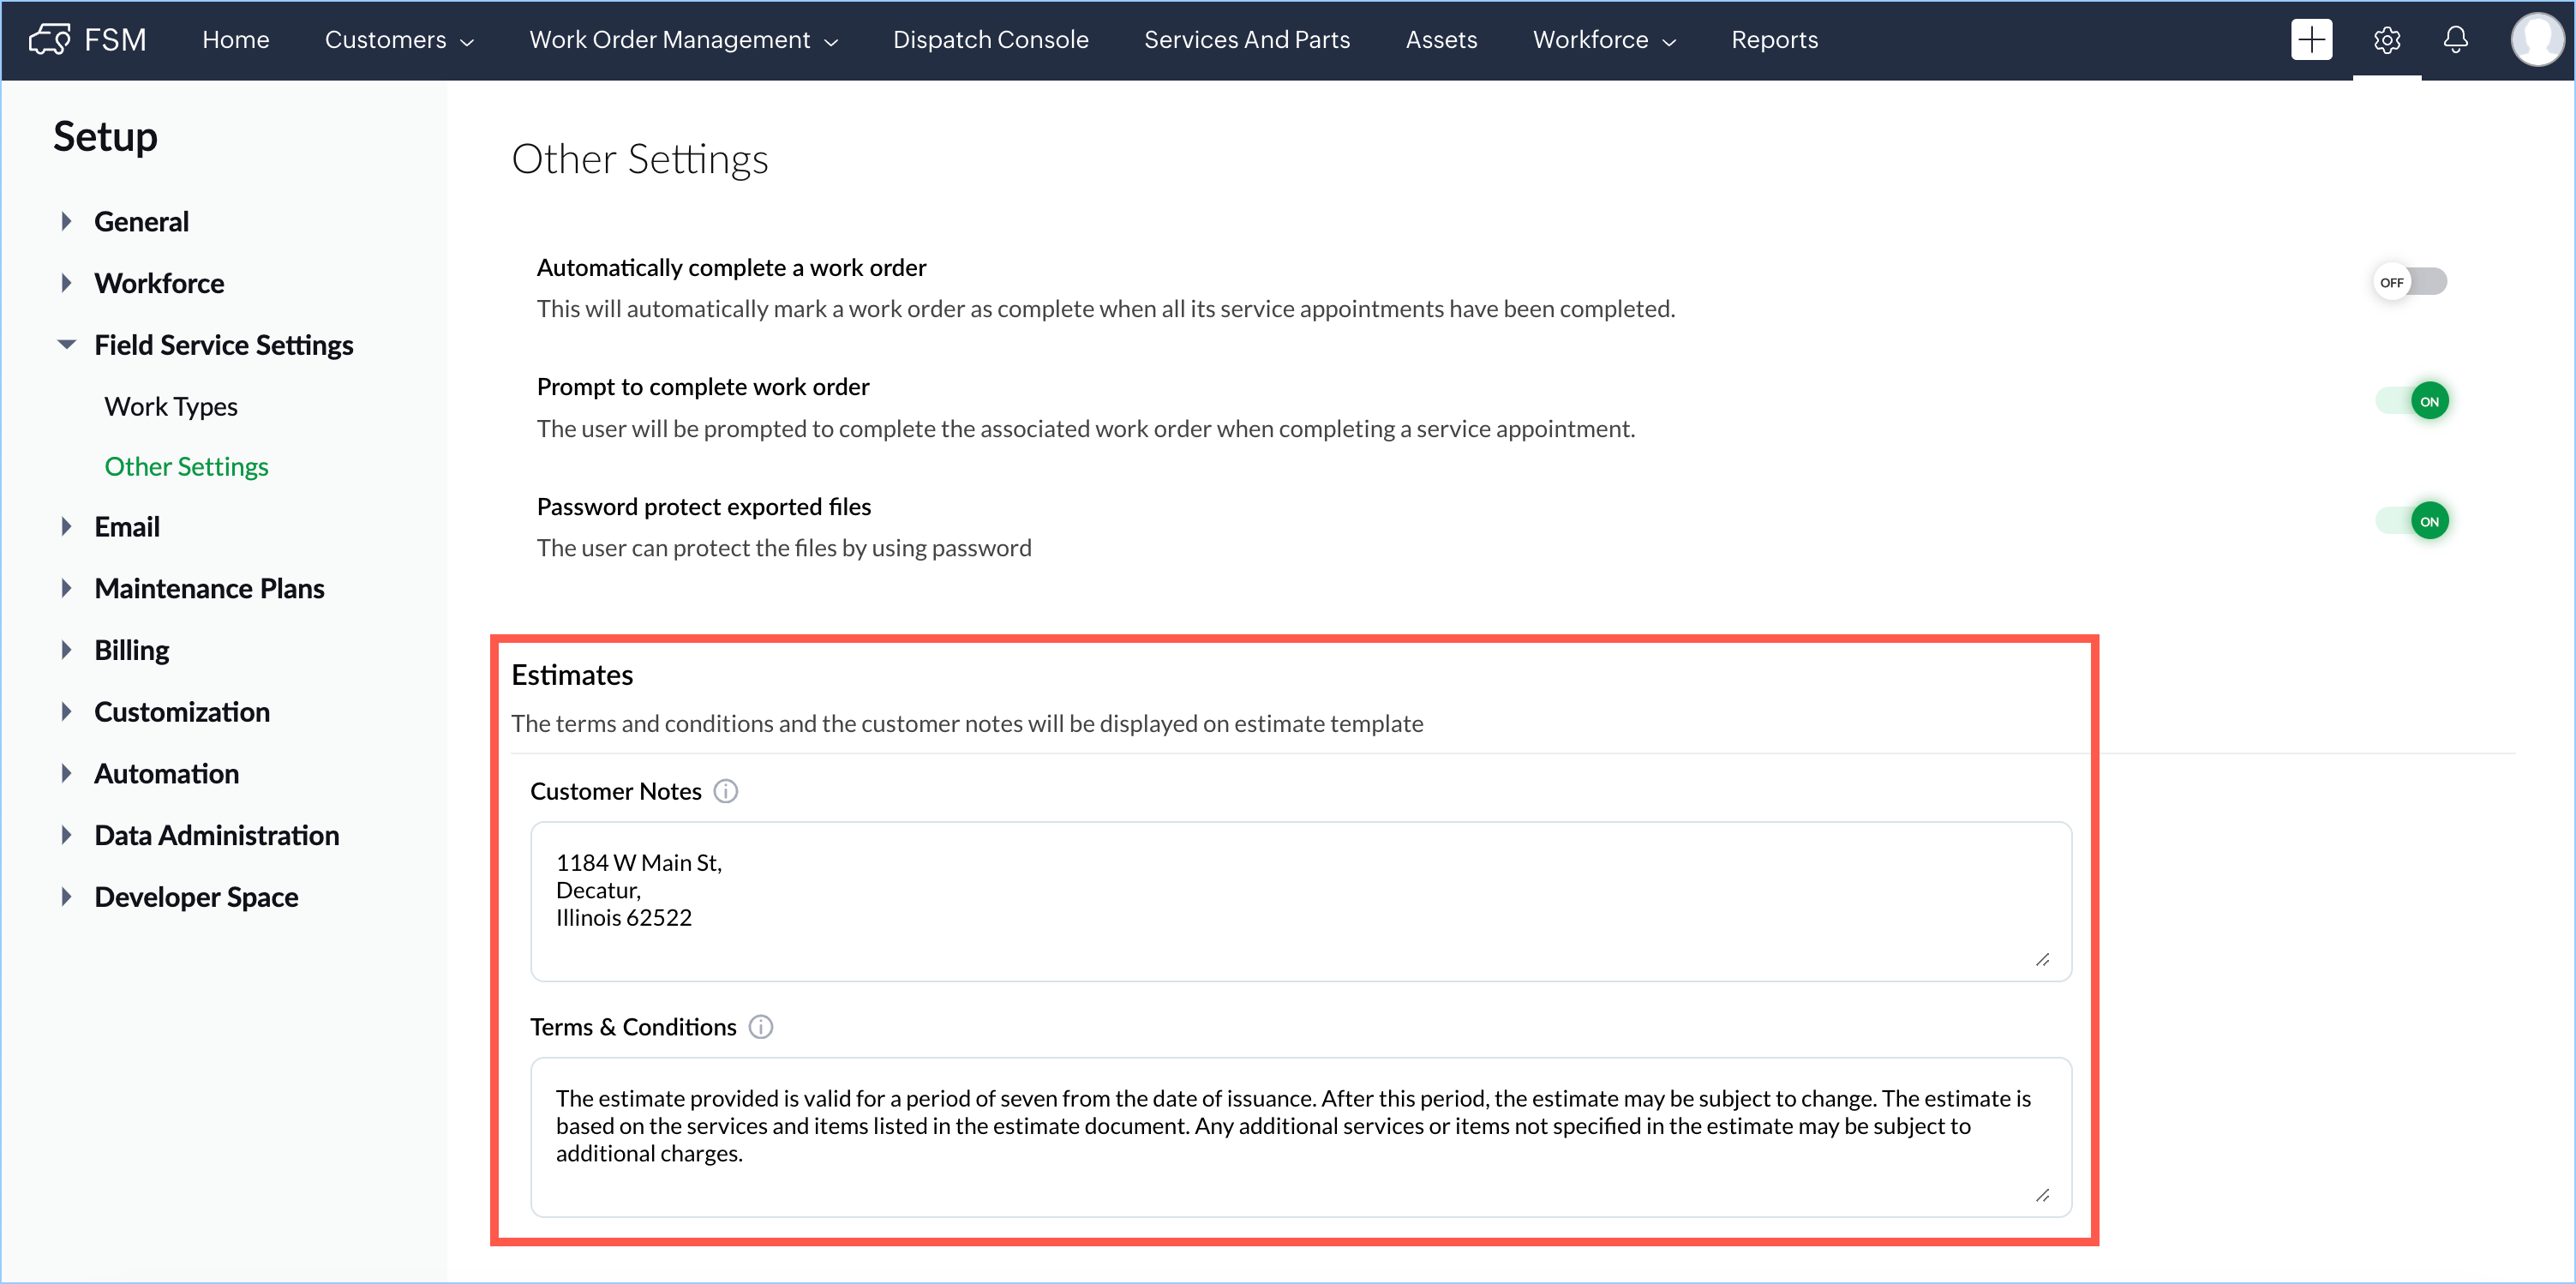
Task: Grab the Customer Notes resize handle
Action: click(2042, 959)
